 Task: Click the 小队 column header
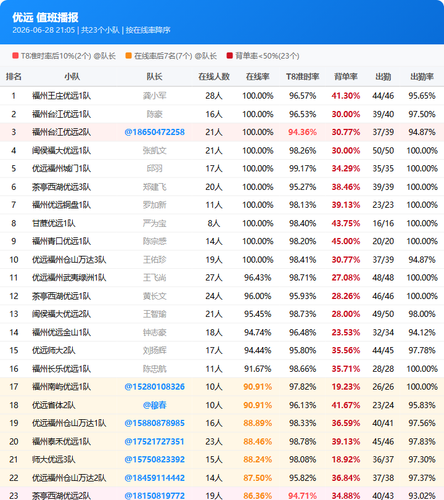[x=72, y=77]
